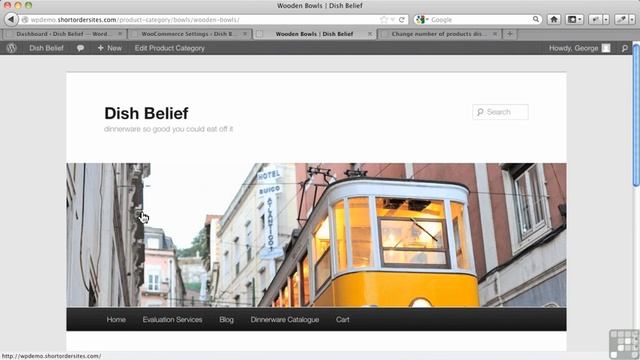The height and width of the screenshot is (360, 640).
Task: Open a new browser tab with plus
Action: 509,34
